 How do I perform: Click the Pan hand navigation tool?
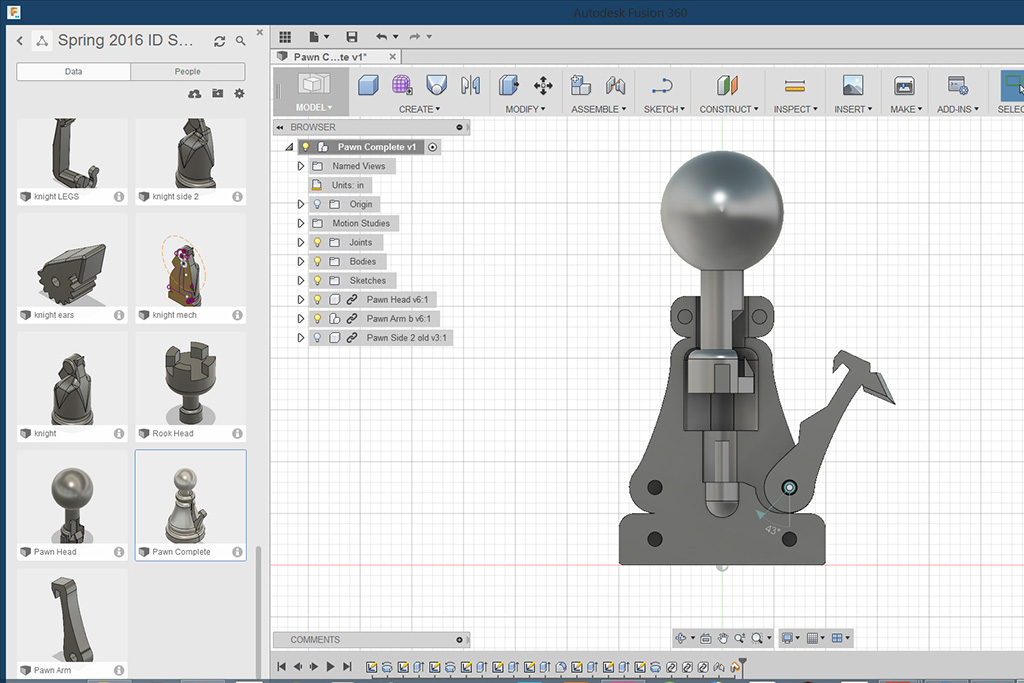point(723,639)
